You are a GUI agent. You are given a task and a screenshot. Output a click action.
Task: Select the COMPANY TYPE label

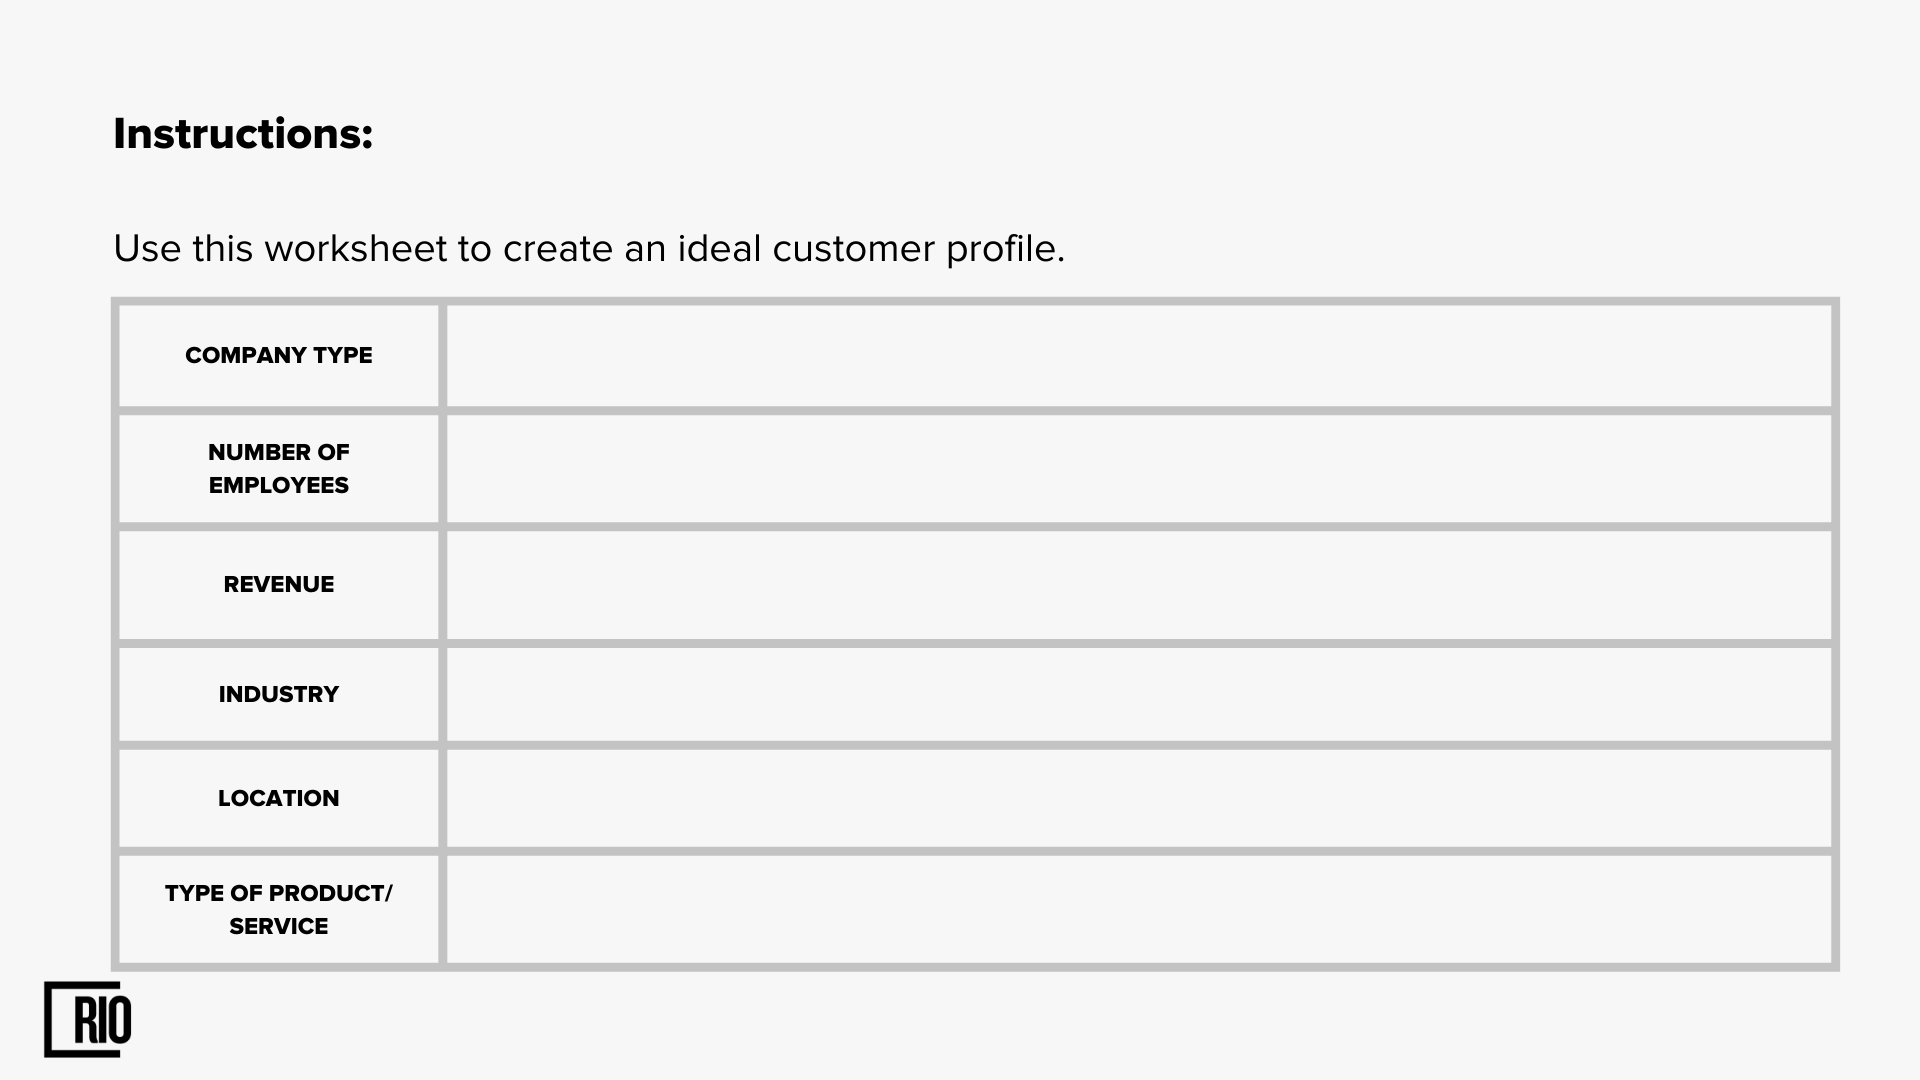(279, 356)
